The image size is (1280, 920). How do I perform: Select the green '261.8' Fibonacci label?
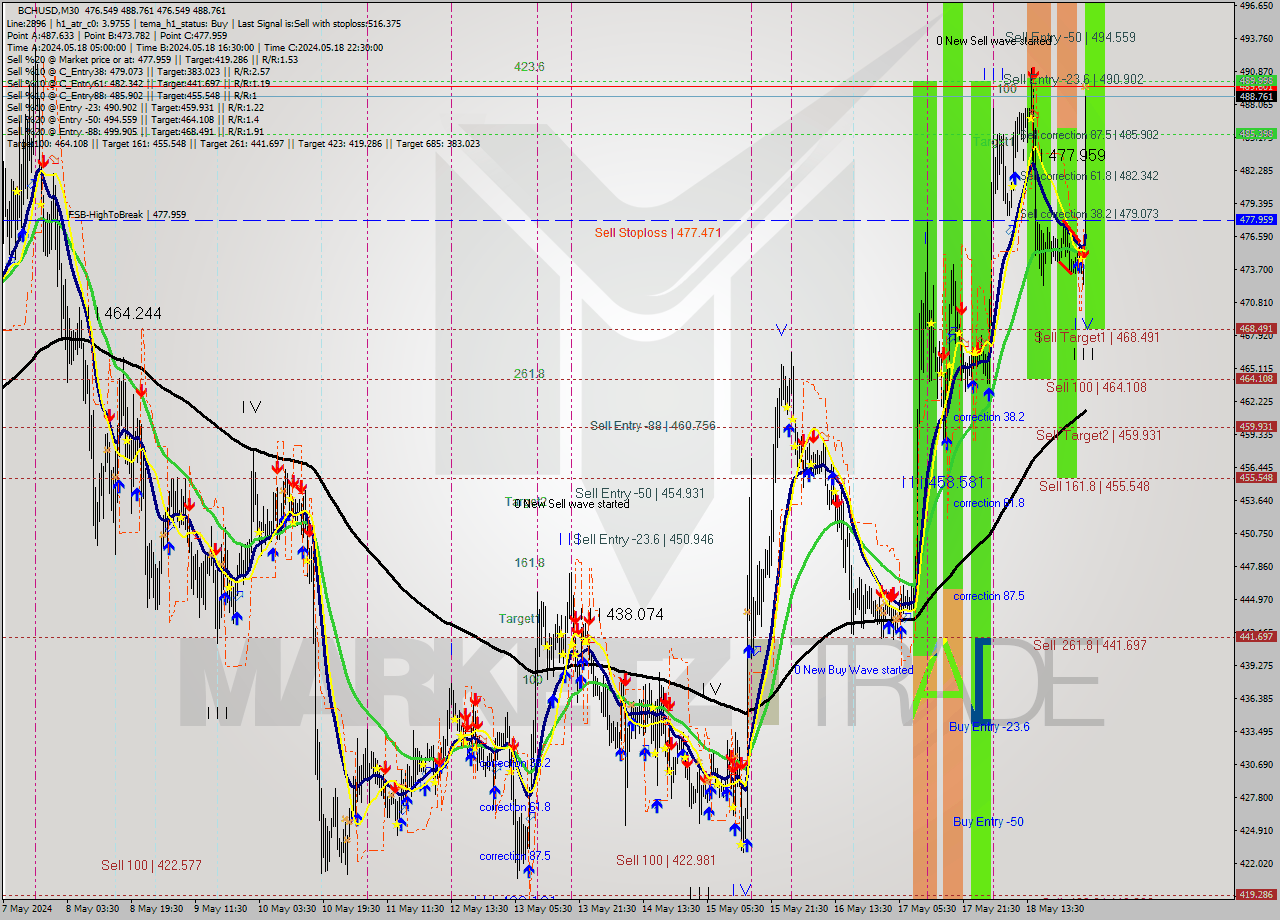(x=529, y=374)
